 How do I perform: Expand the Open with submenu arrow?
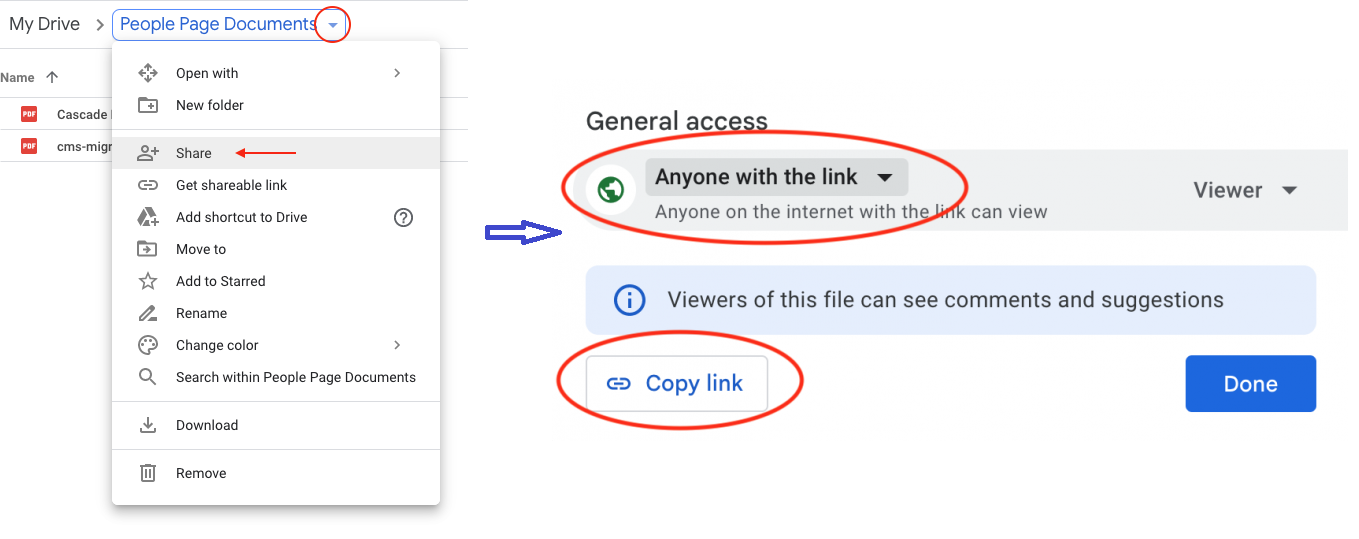click(x=397, y=73)
